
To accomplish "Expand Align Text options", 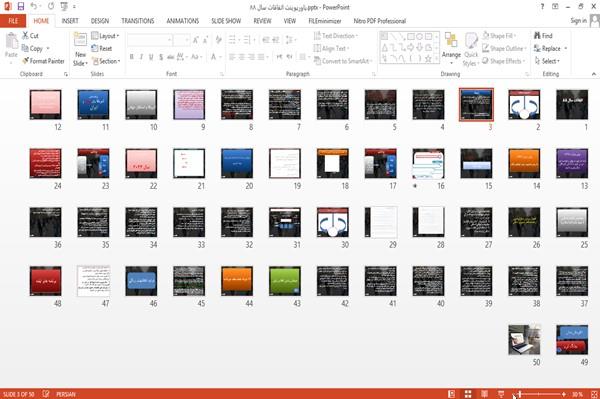I will (331, 48).
